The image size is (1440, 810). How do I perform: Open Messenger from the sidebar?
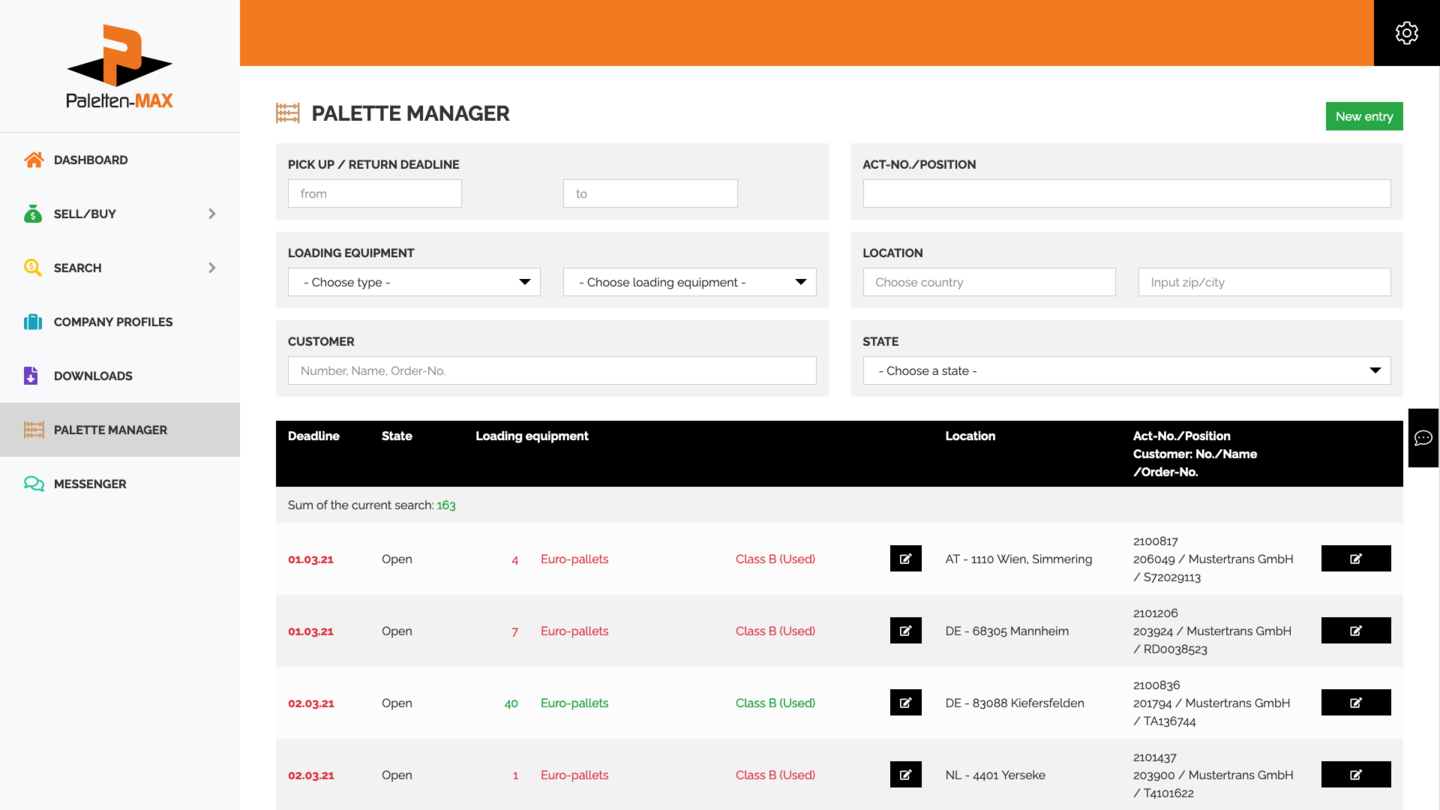pyautogui.click(x=90, y=484)
